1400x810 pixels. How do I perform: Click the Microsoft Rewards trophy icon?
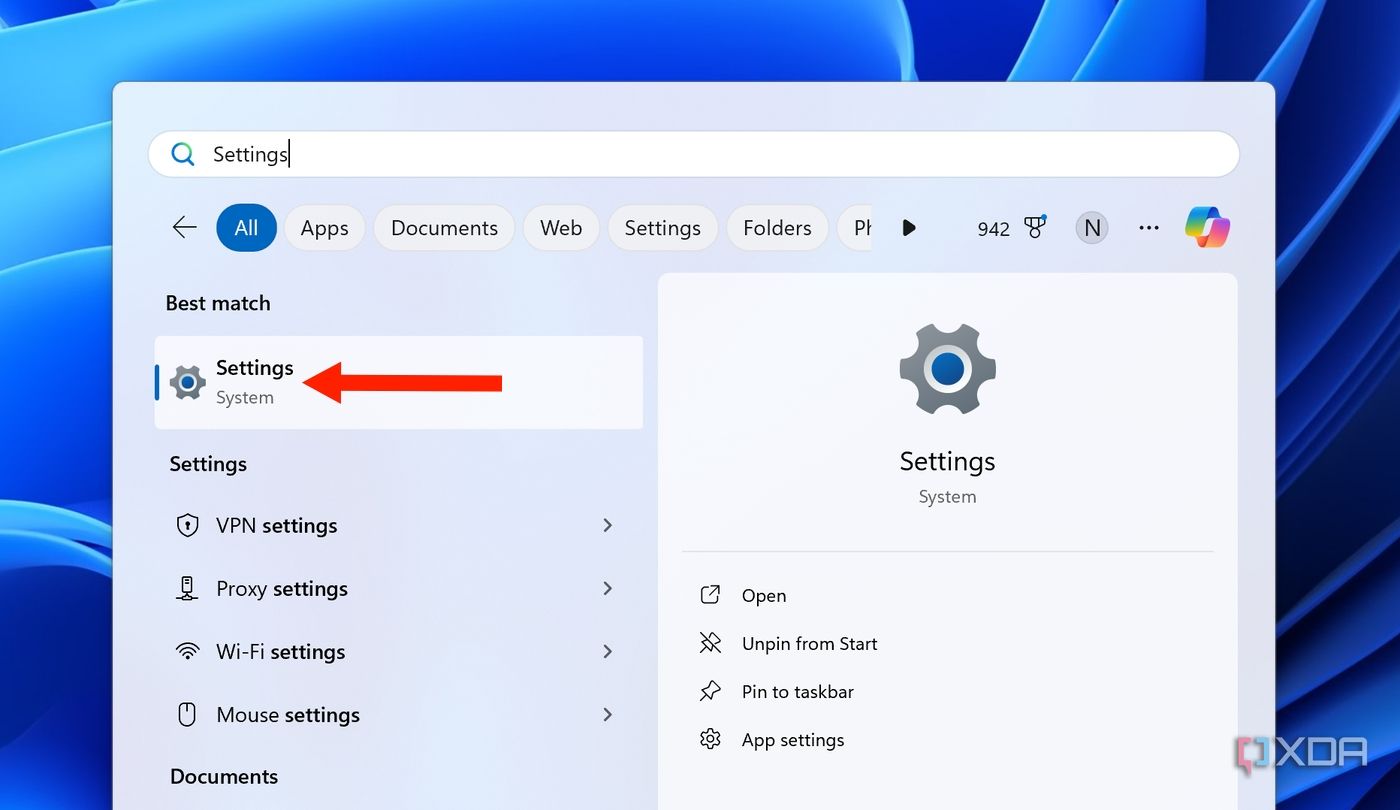1035,227
